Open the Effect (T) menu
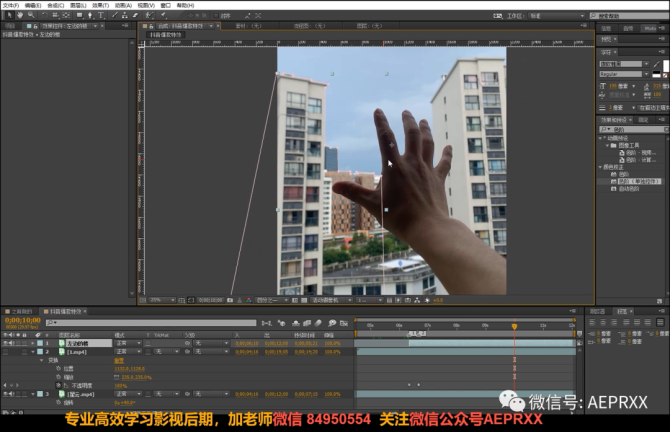670x432 pixels. tap(100, 5)
